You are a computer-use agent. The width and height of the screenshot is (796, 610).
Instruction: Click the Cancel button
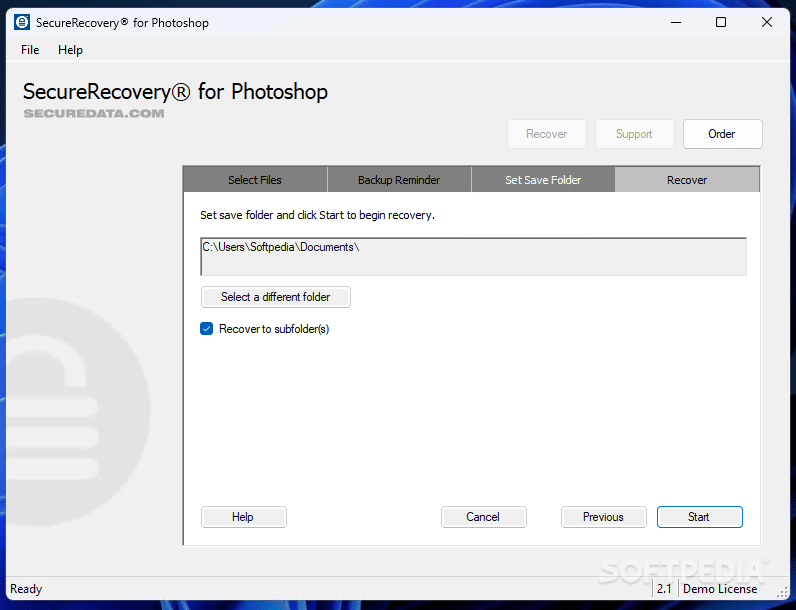484,517
